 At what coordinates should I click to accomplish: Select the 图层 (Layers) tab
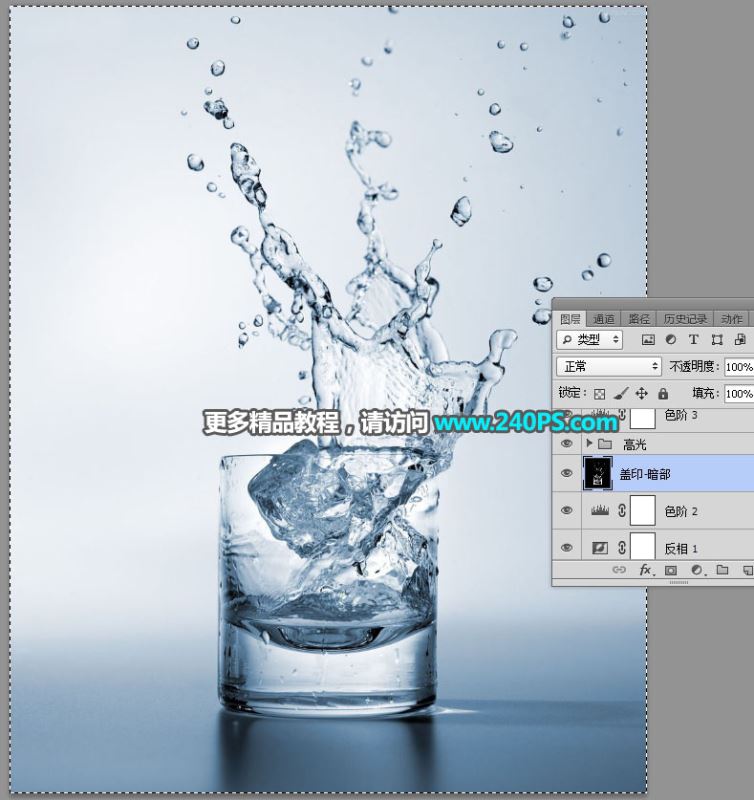point(570,319)
